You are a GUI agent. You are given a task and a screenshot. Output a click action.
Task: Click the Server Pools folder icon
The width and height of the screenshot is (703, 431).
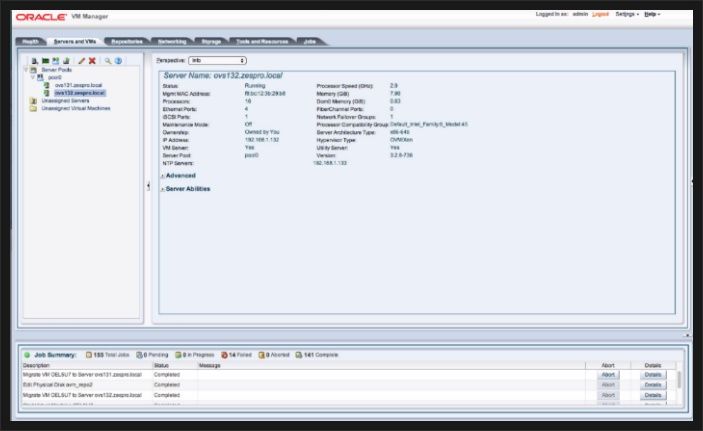click(x=34, y=70)
